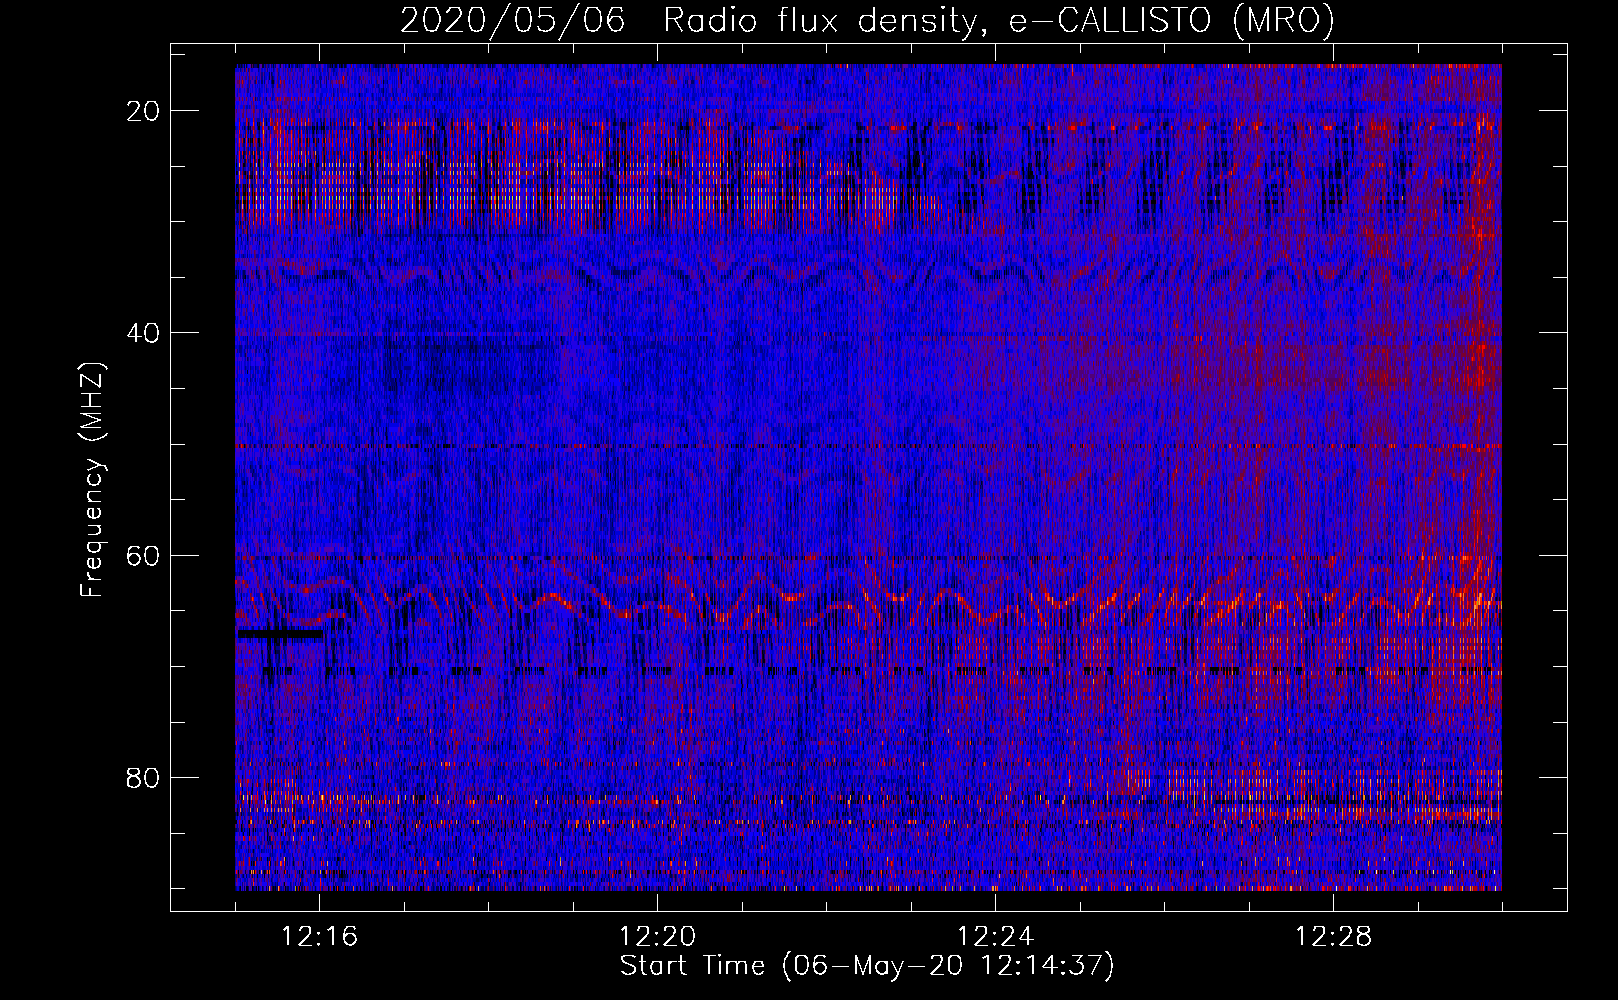Click the '40' frequency tick label
Image resolution: width=1618 pixels, height=1000 pixels.
click(144, 333)
